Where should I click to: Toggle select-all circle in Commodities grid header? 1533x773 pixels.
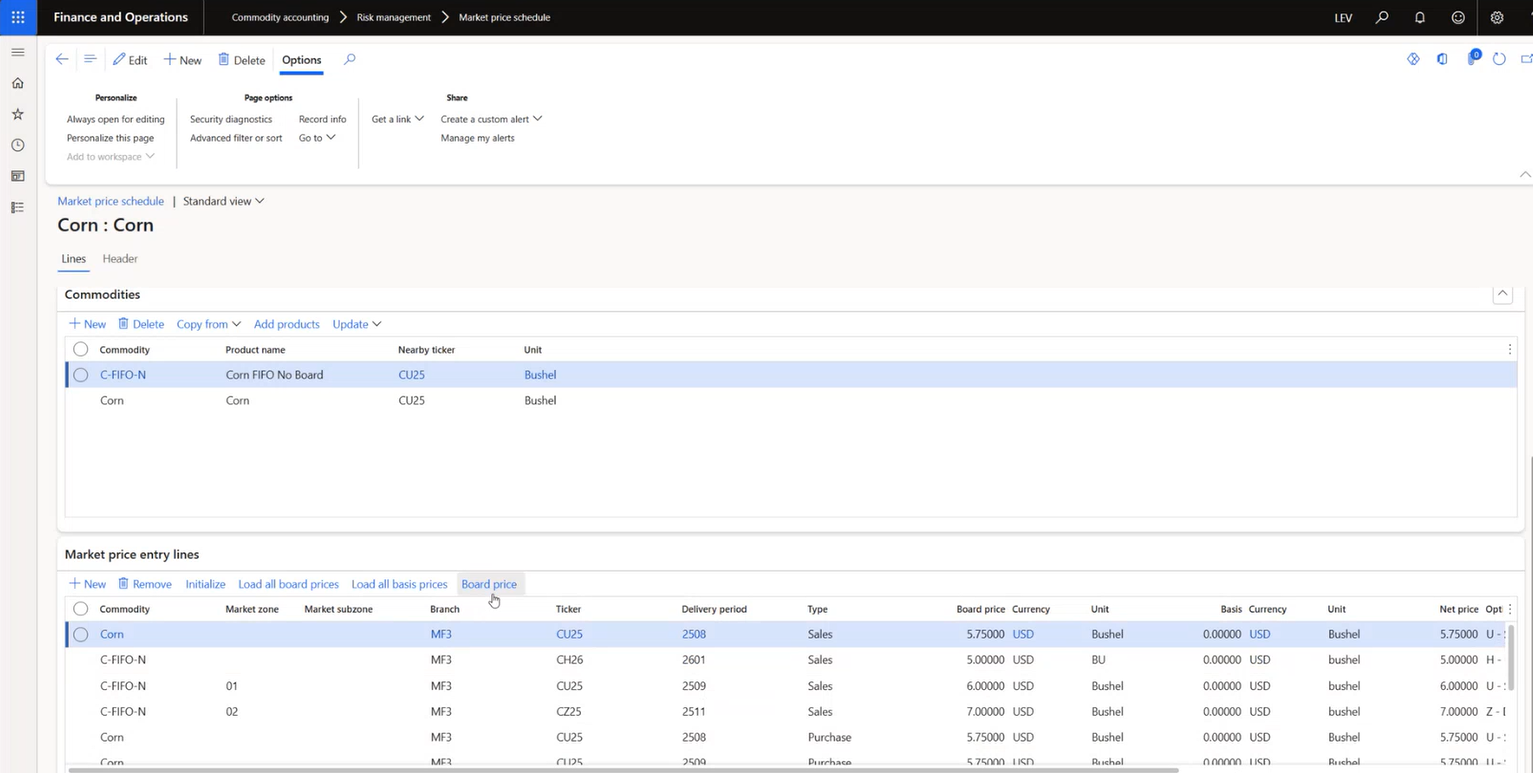pyautogui.click(x=81, y=349)
